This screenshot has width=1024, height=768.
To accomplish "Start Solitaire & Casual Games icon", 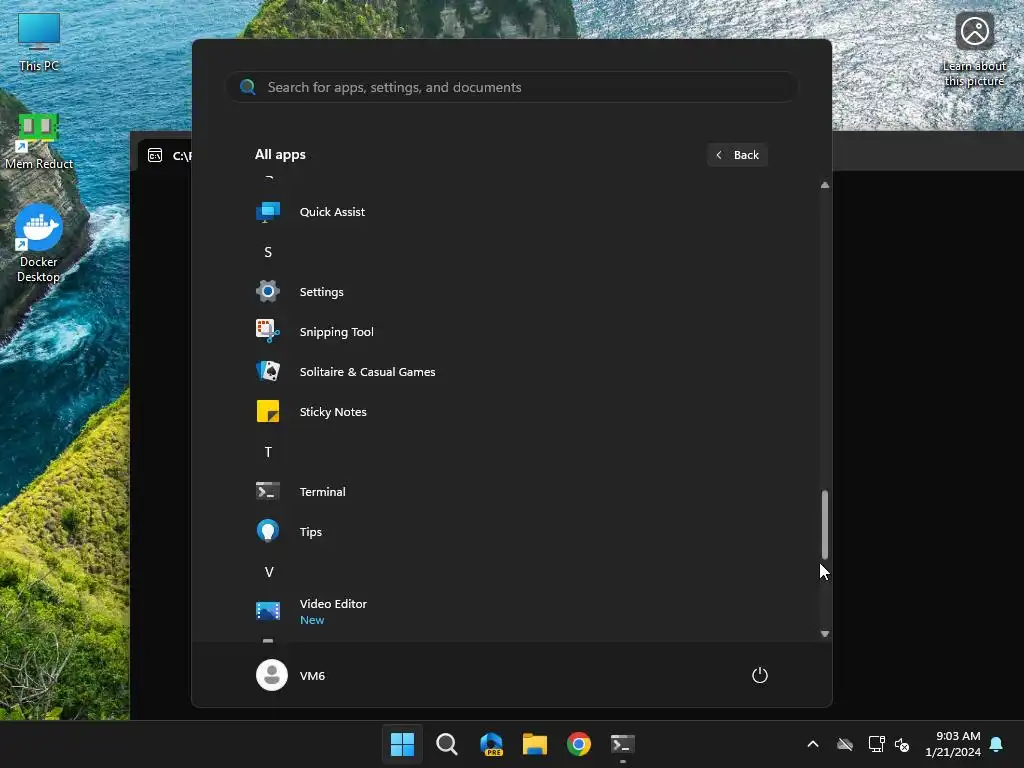I will (268, 371).
